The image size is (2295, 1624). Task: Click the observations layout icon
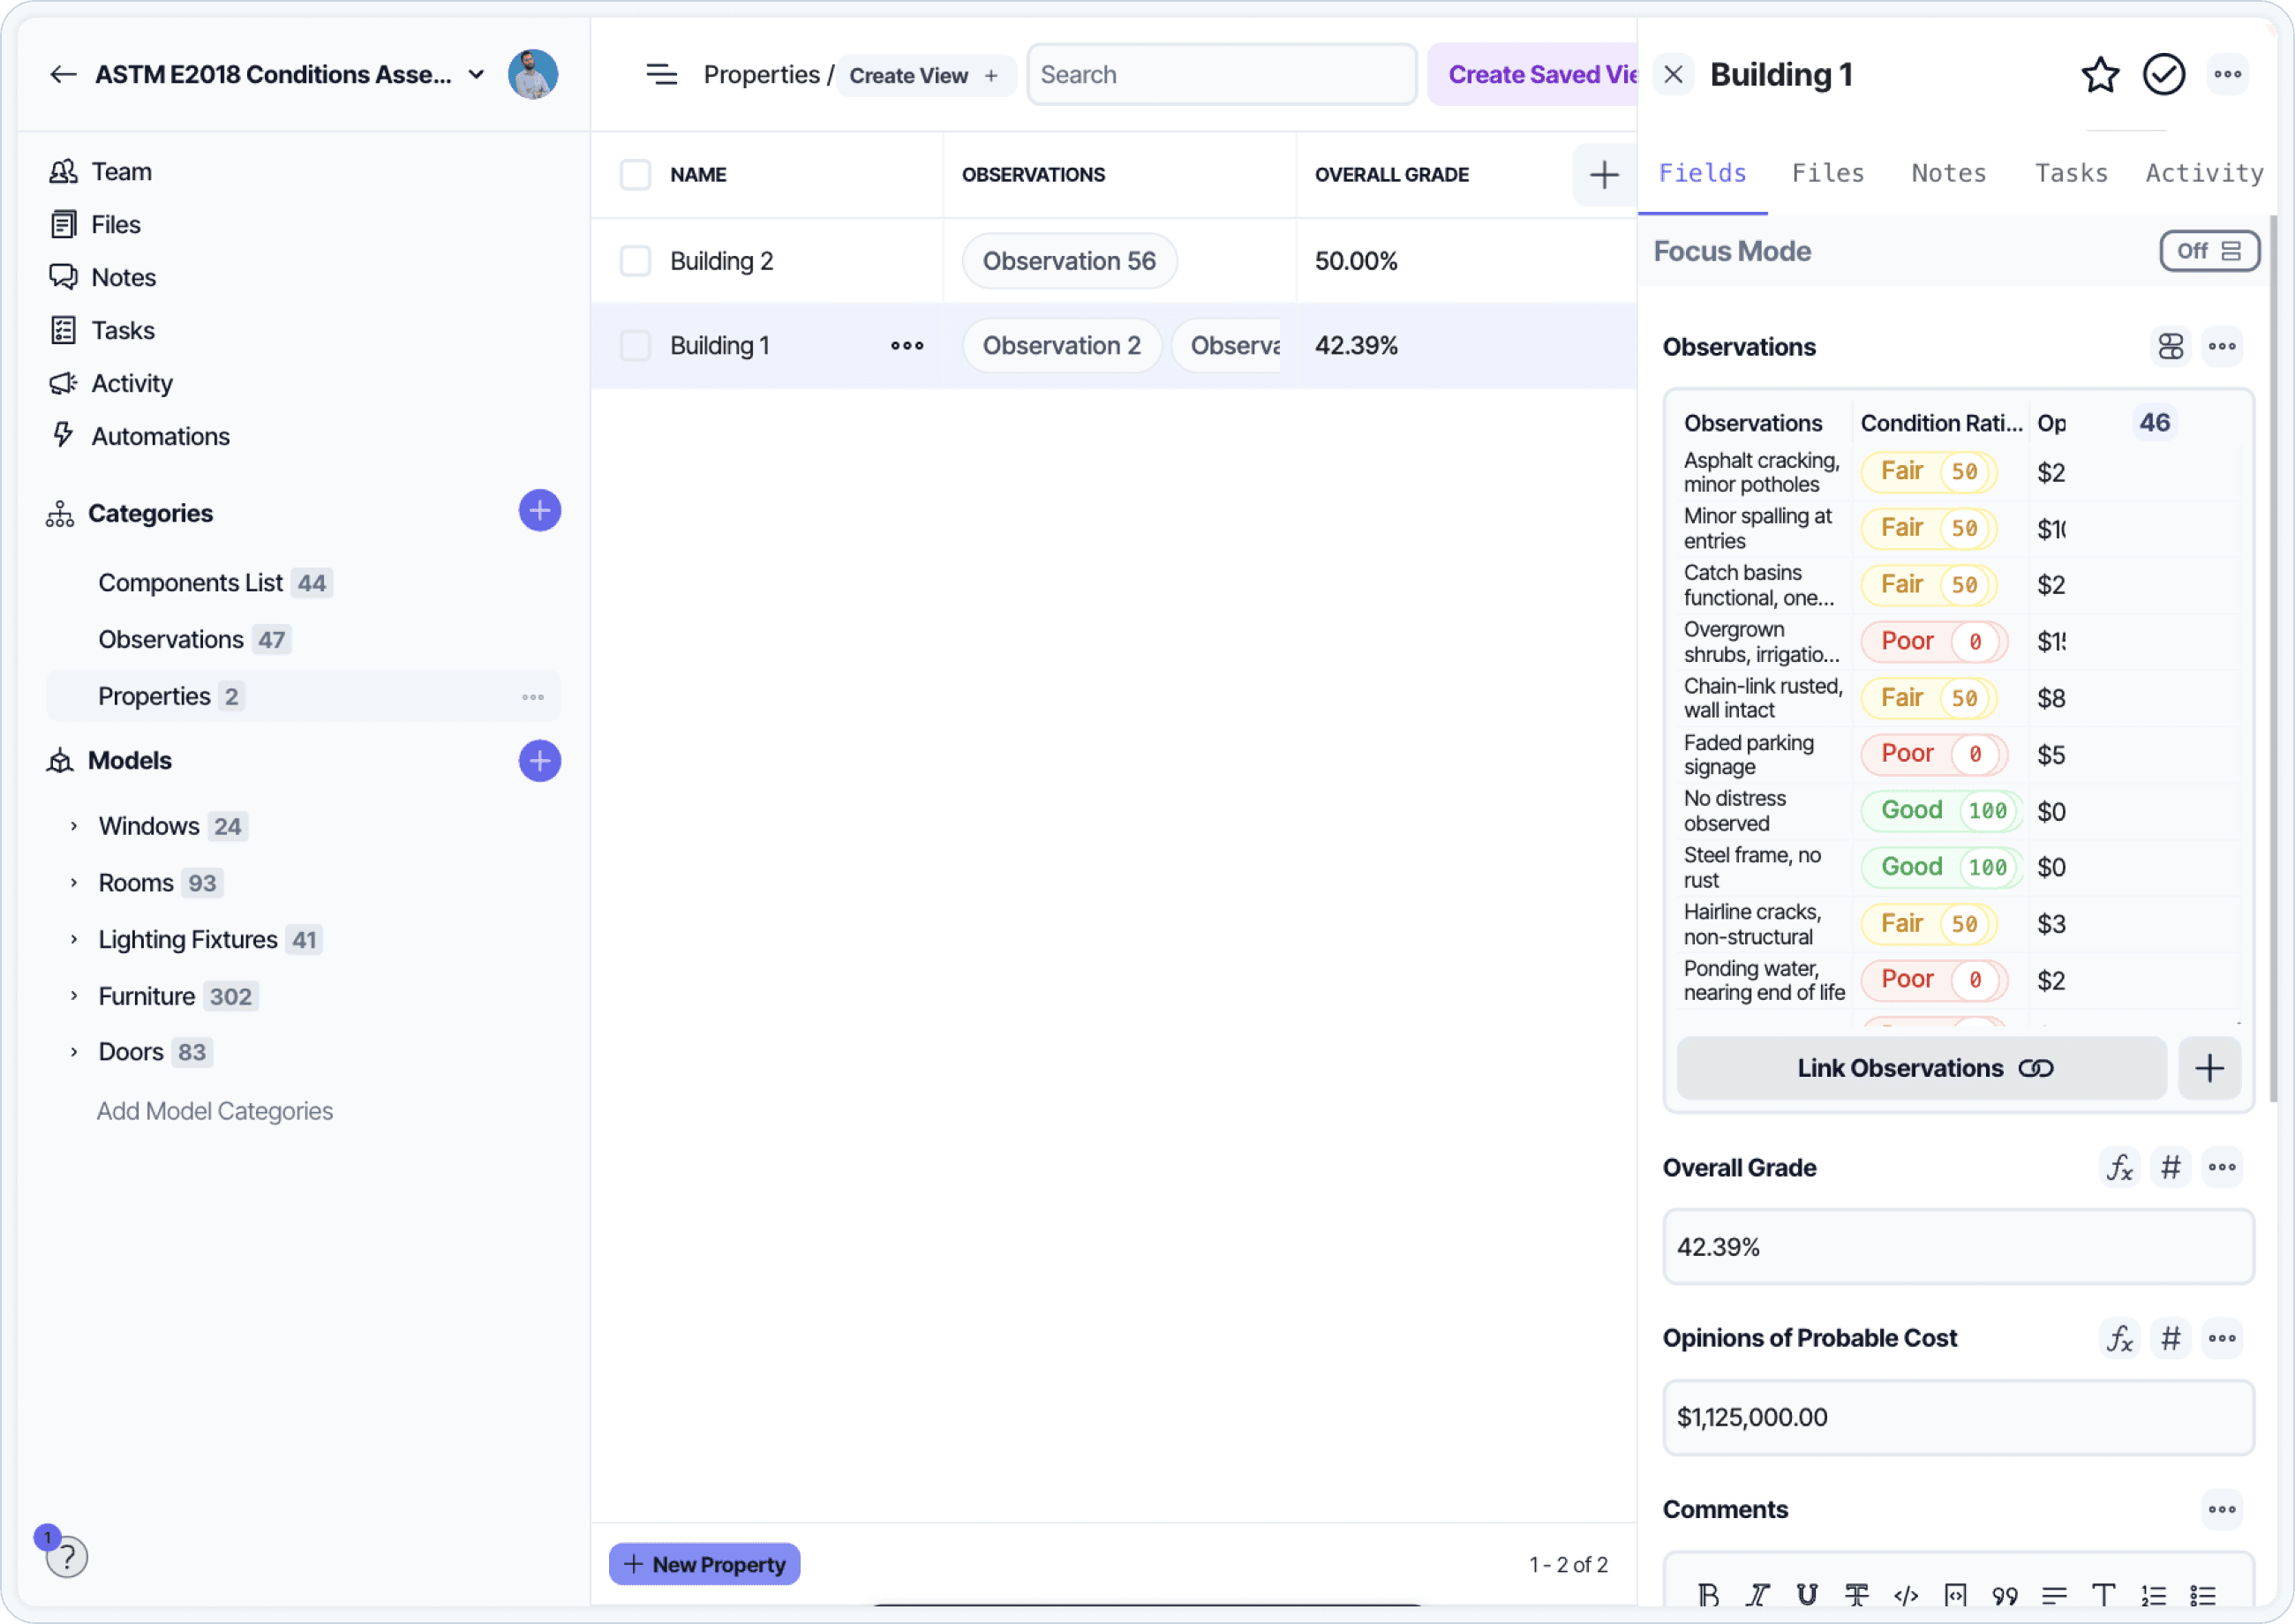[2170, 347]
